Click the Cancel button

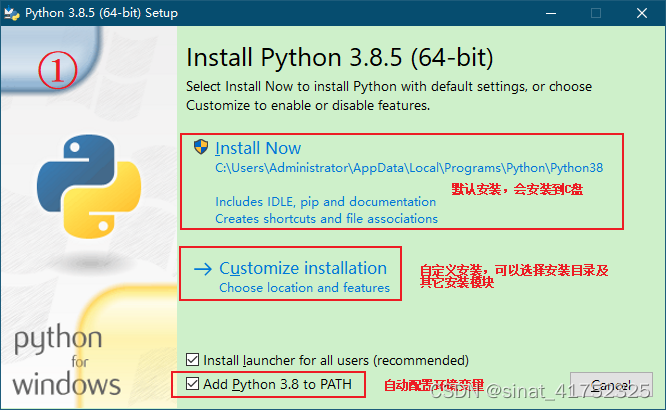pos(611,385)
